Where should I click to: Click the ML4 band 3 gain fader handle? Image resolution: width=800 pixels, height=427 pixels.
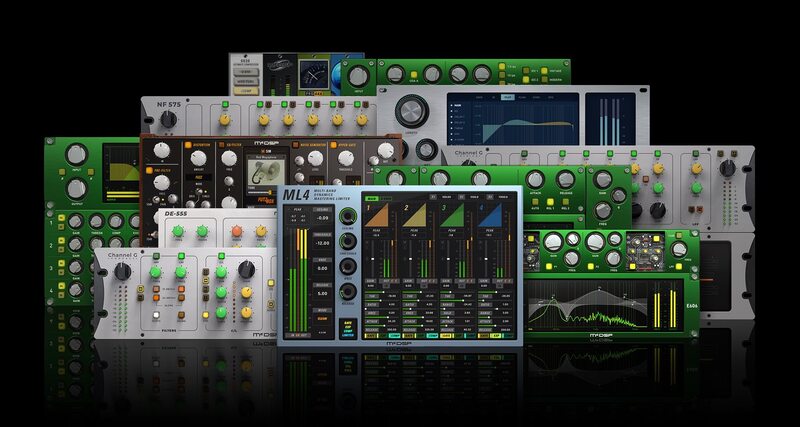point(447,259)
